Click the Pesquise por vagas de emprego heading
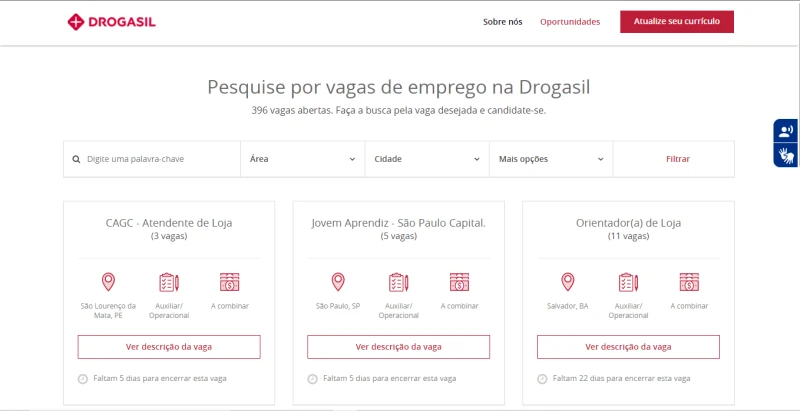Viewport: 800px width, 411px height. tap(398, 87)
